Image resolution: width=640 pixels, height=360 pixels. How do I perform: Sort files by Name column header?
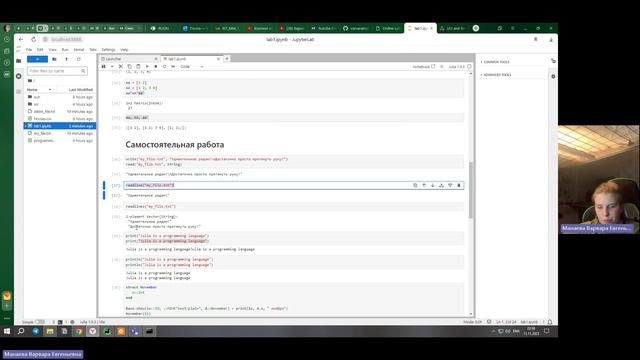pos(39,89)
